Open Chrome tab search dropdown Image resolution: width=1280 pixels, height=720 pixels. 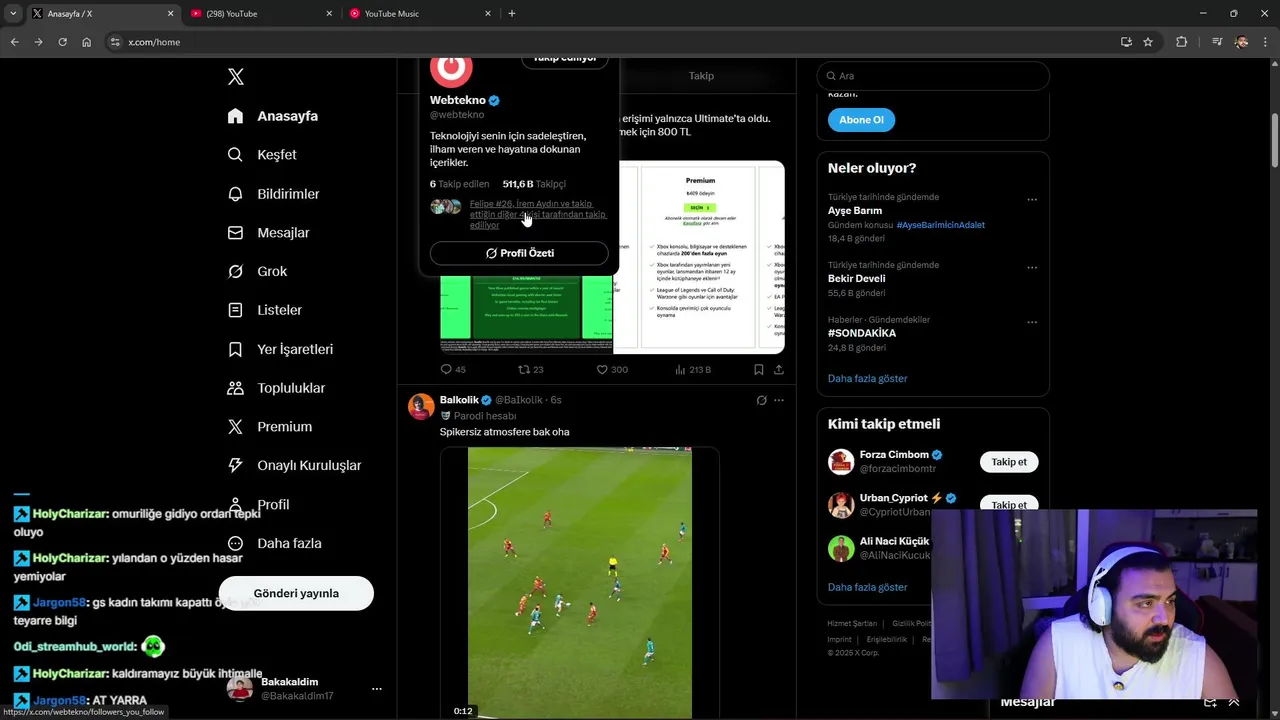pyautogui.click(x=13, y=13)
